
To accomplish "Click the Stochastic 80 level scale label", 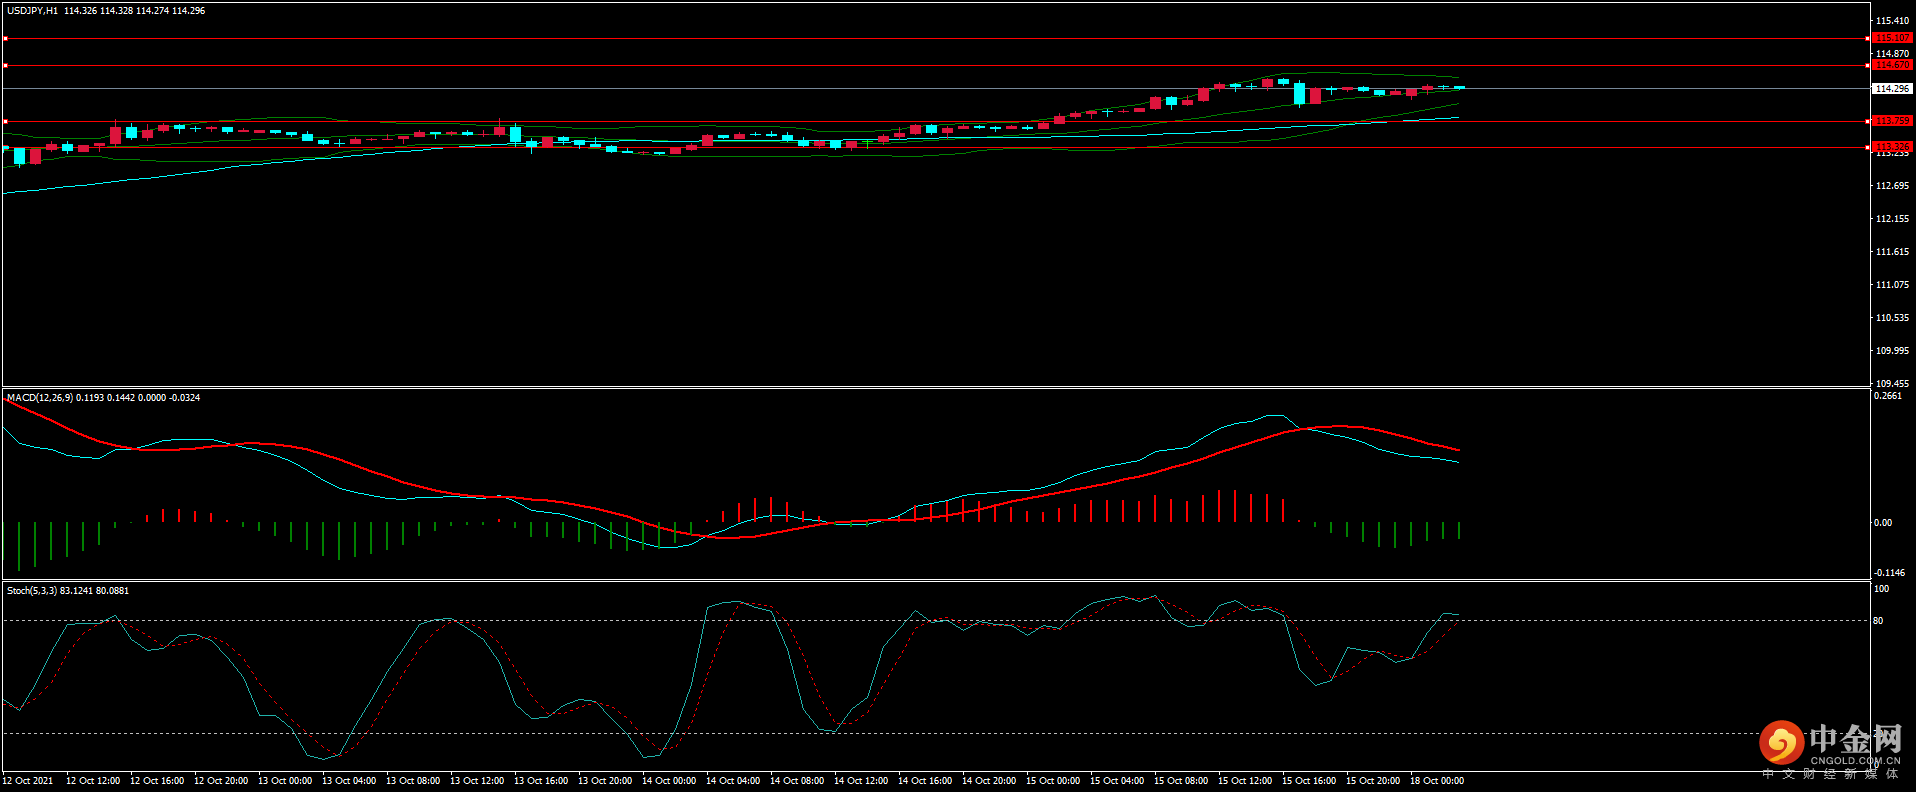I will point(1878,621).
